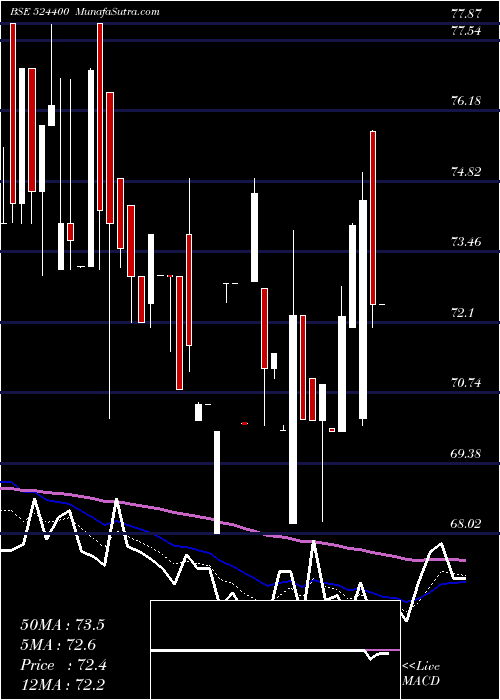Click the 70.74 price axis label

[x=467, y=383]
